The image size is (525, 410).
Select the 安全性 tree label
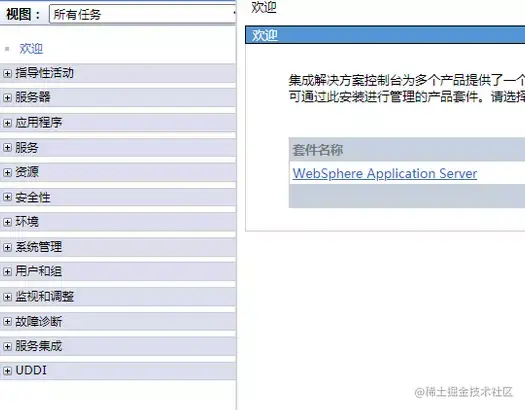click(x=33, y=197)
